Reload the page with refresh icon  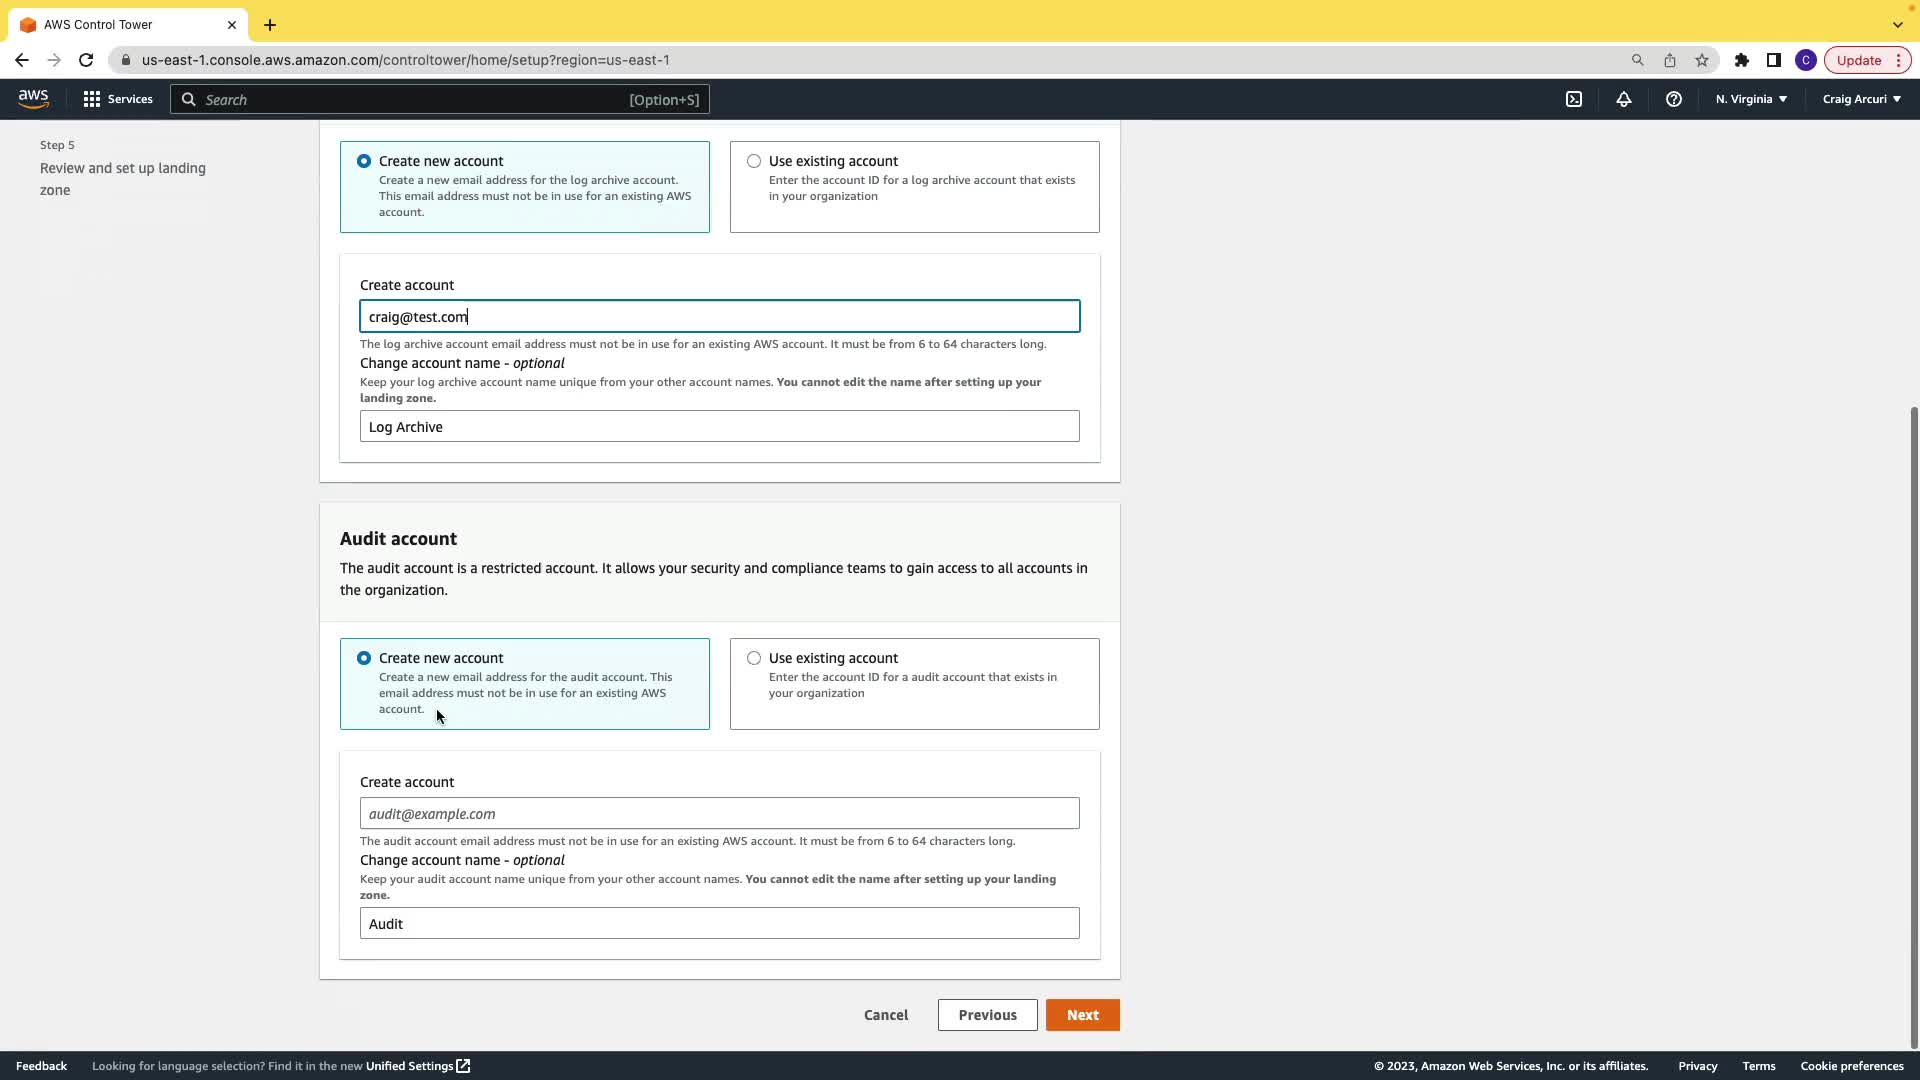[86, 60]
